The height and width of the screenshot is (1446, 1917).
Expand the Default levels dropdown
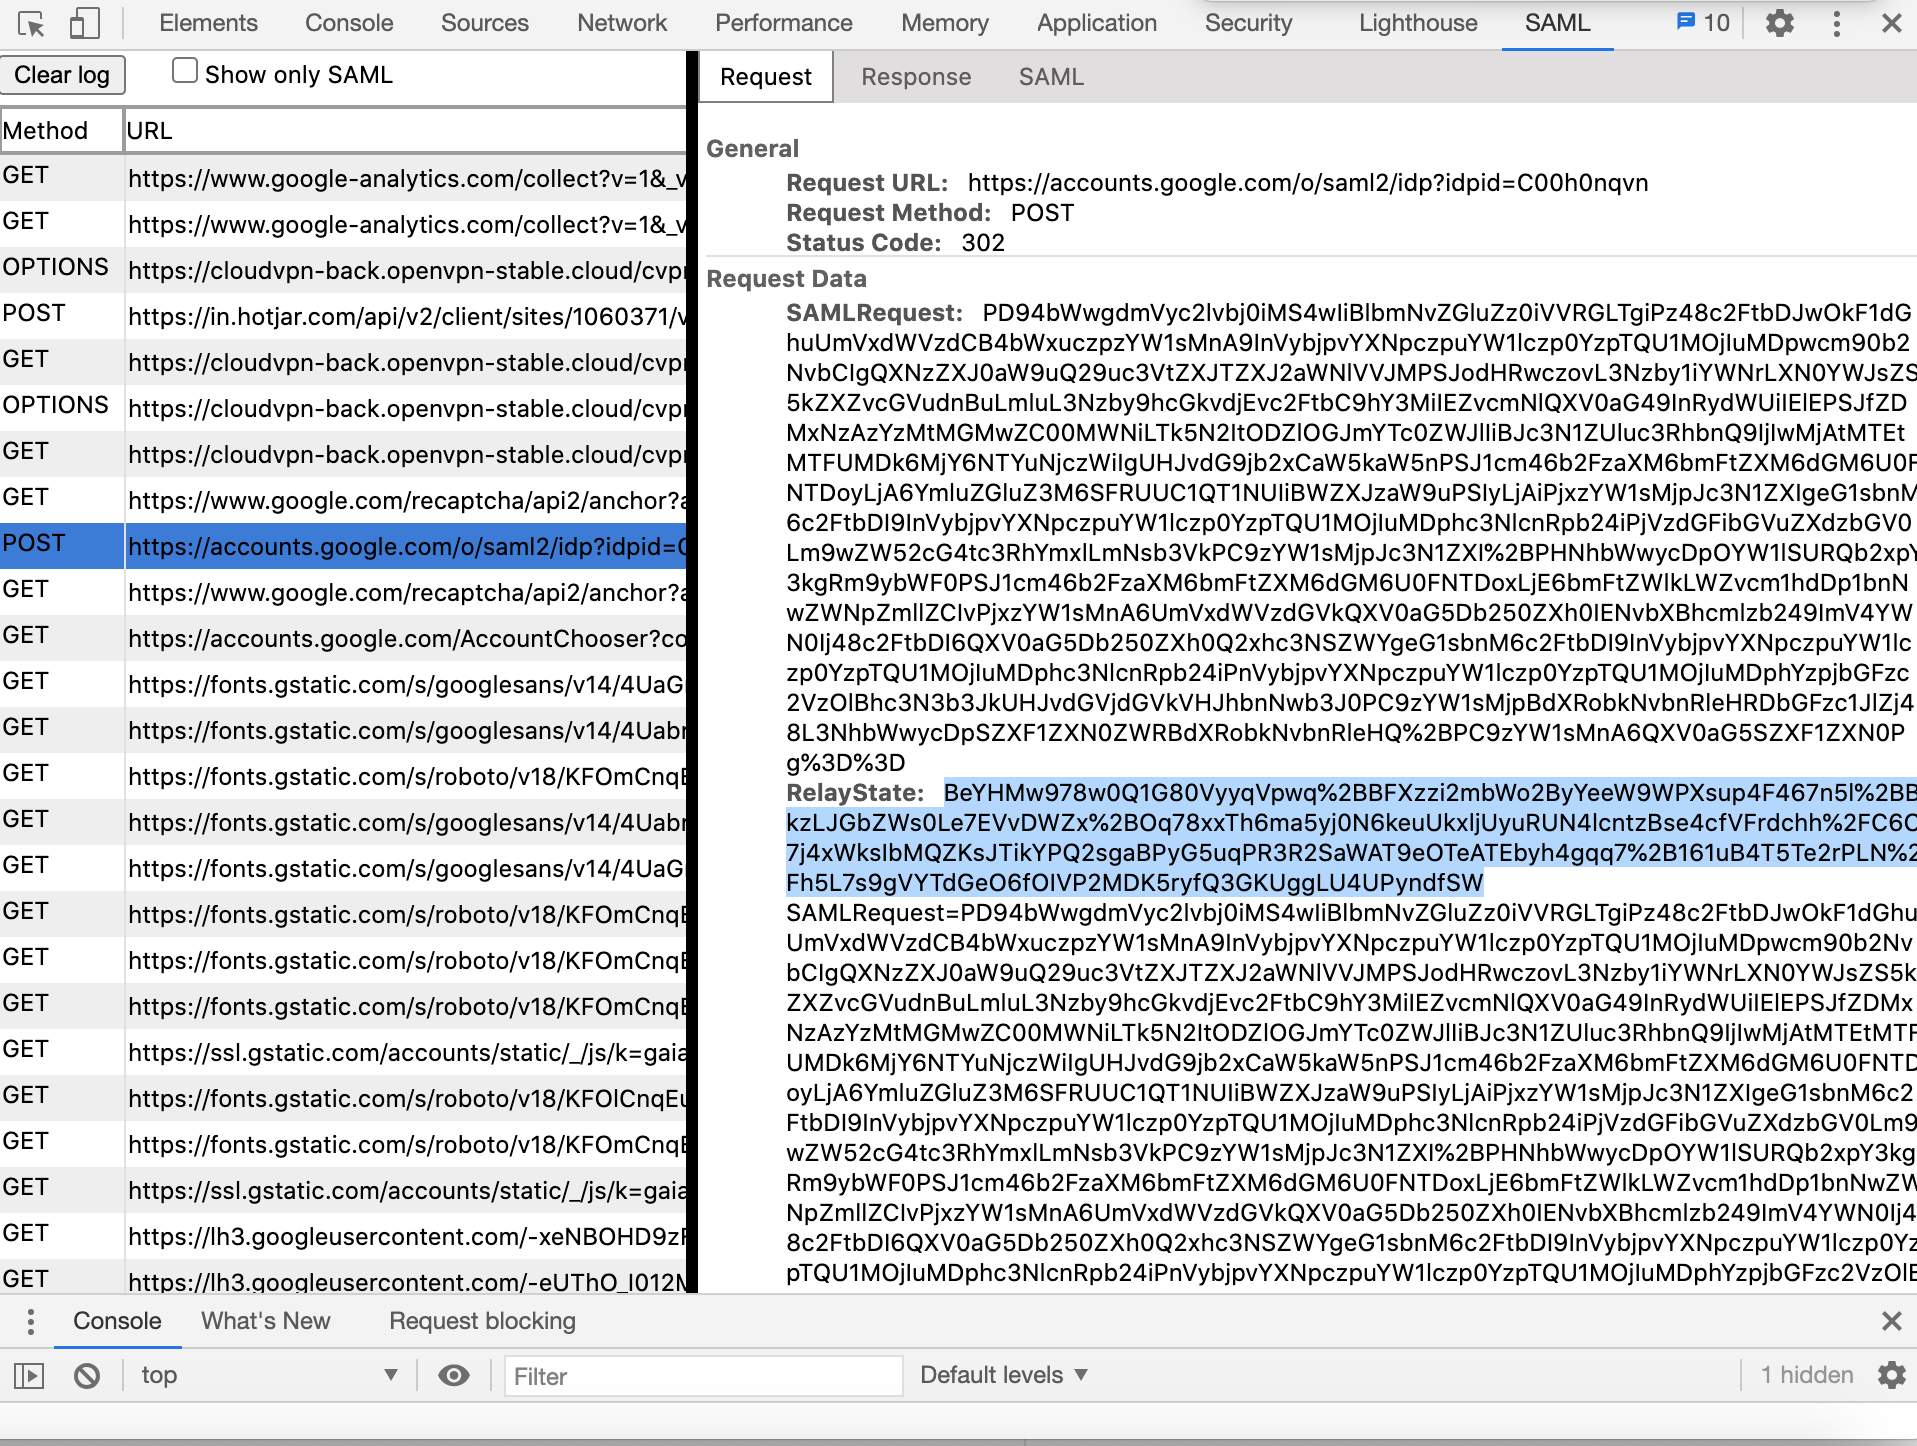[x=1003, y=1376]
